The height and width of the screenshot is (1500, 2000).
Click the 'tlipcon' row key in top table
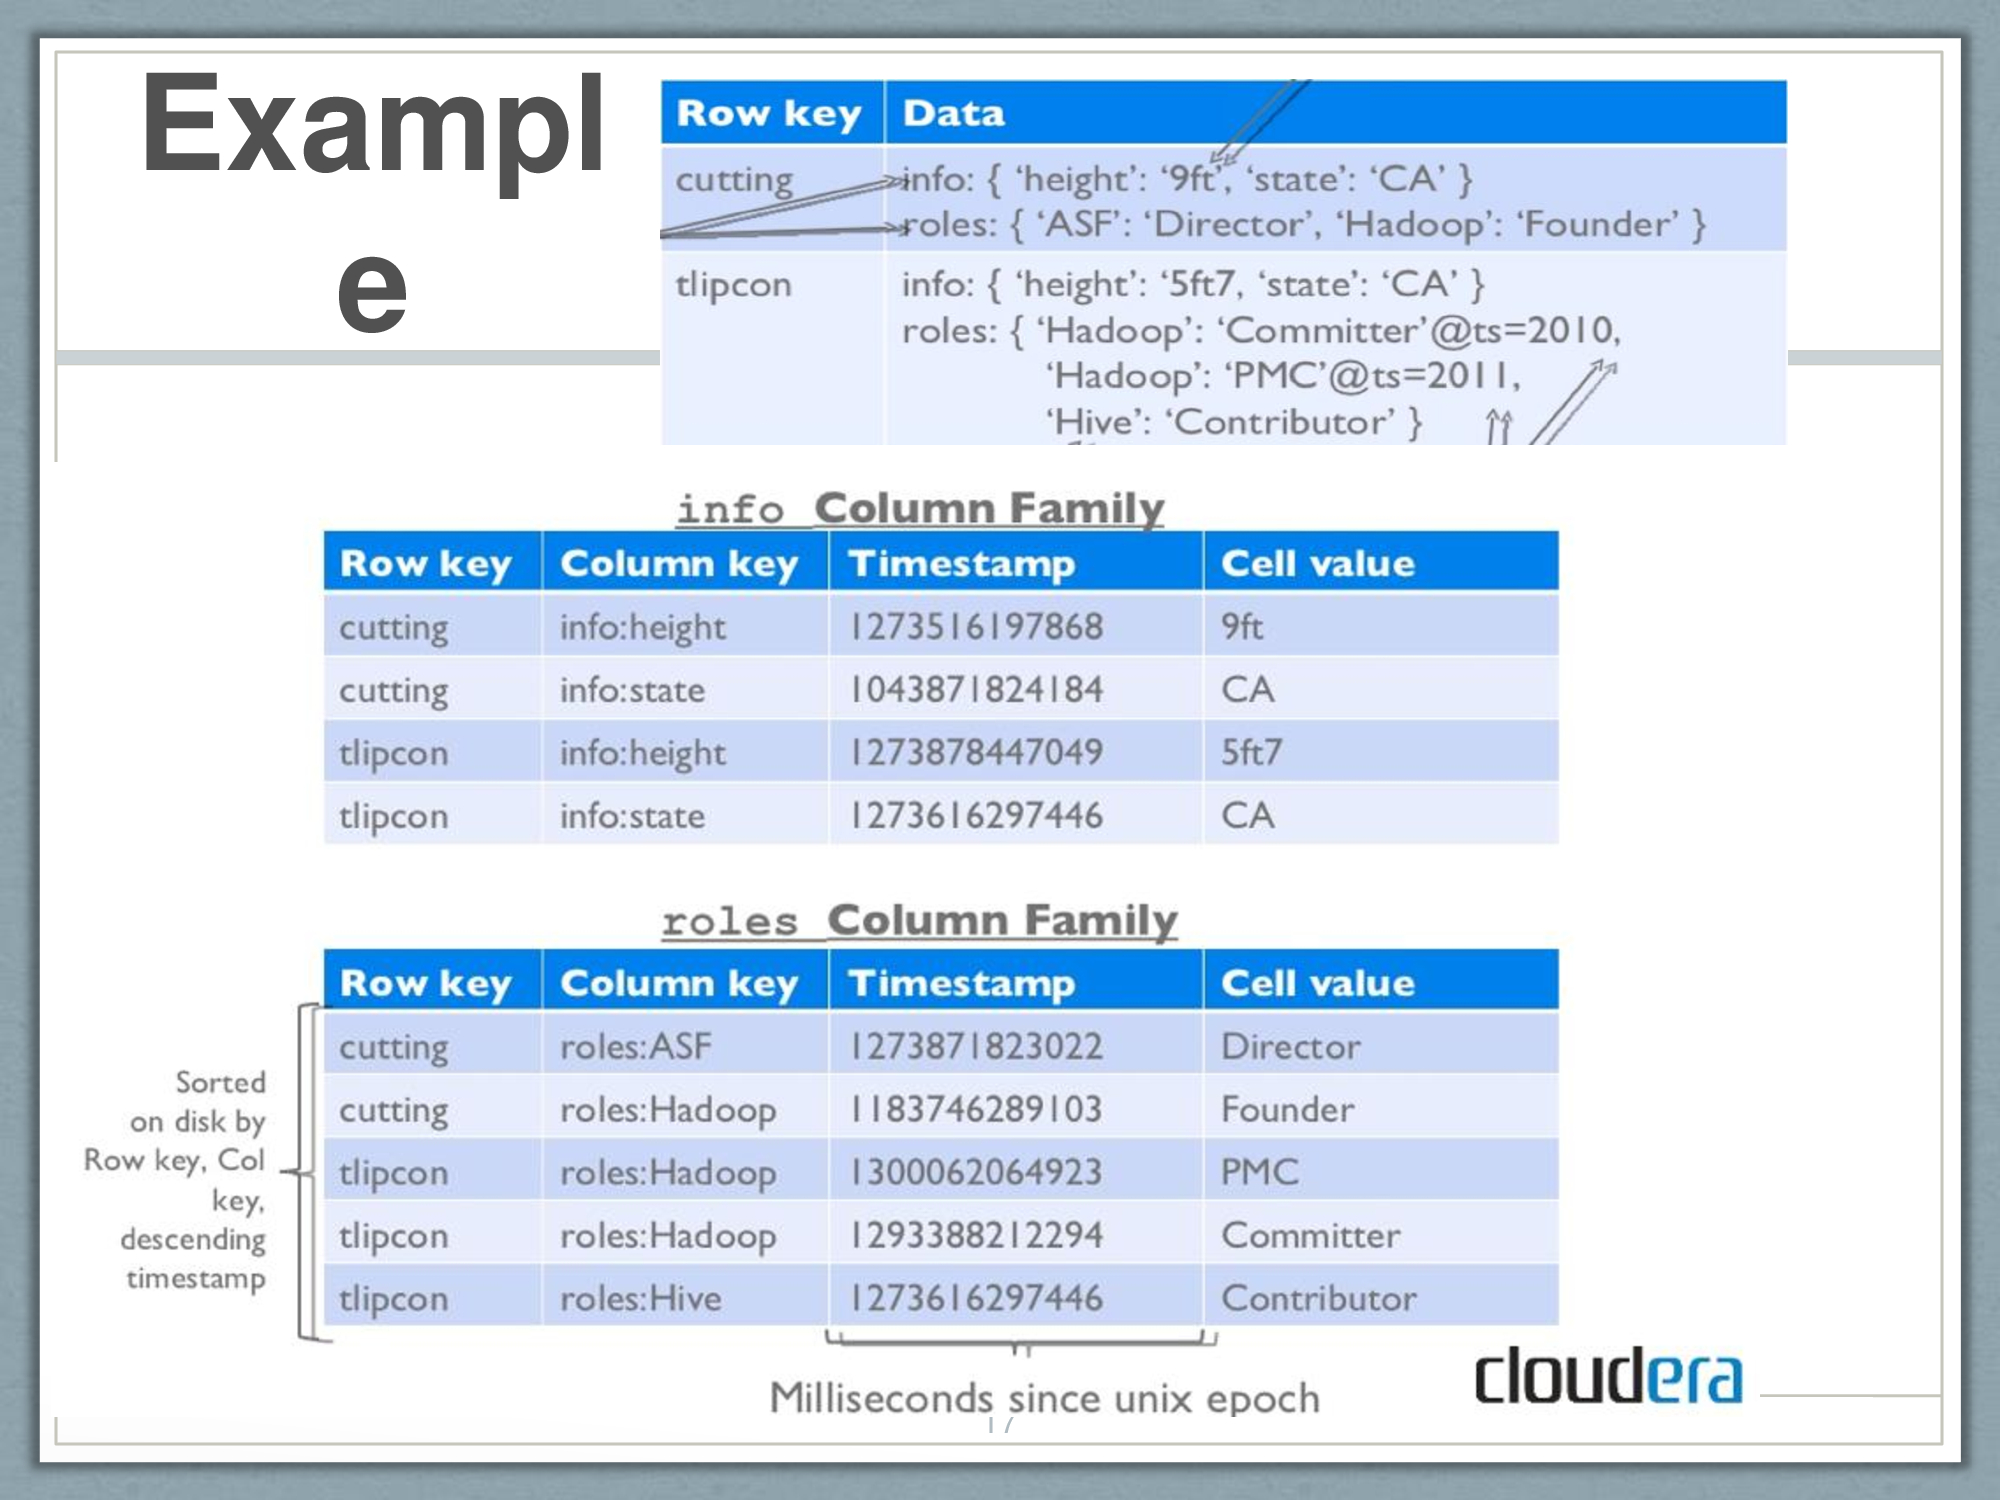click(x=733, y=285)
